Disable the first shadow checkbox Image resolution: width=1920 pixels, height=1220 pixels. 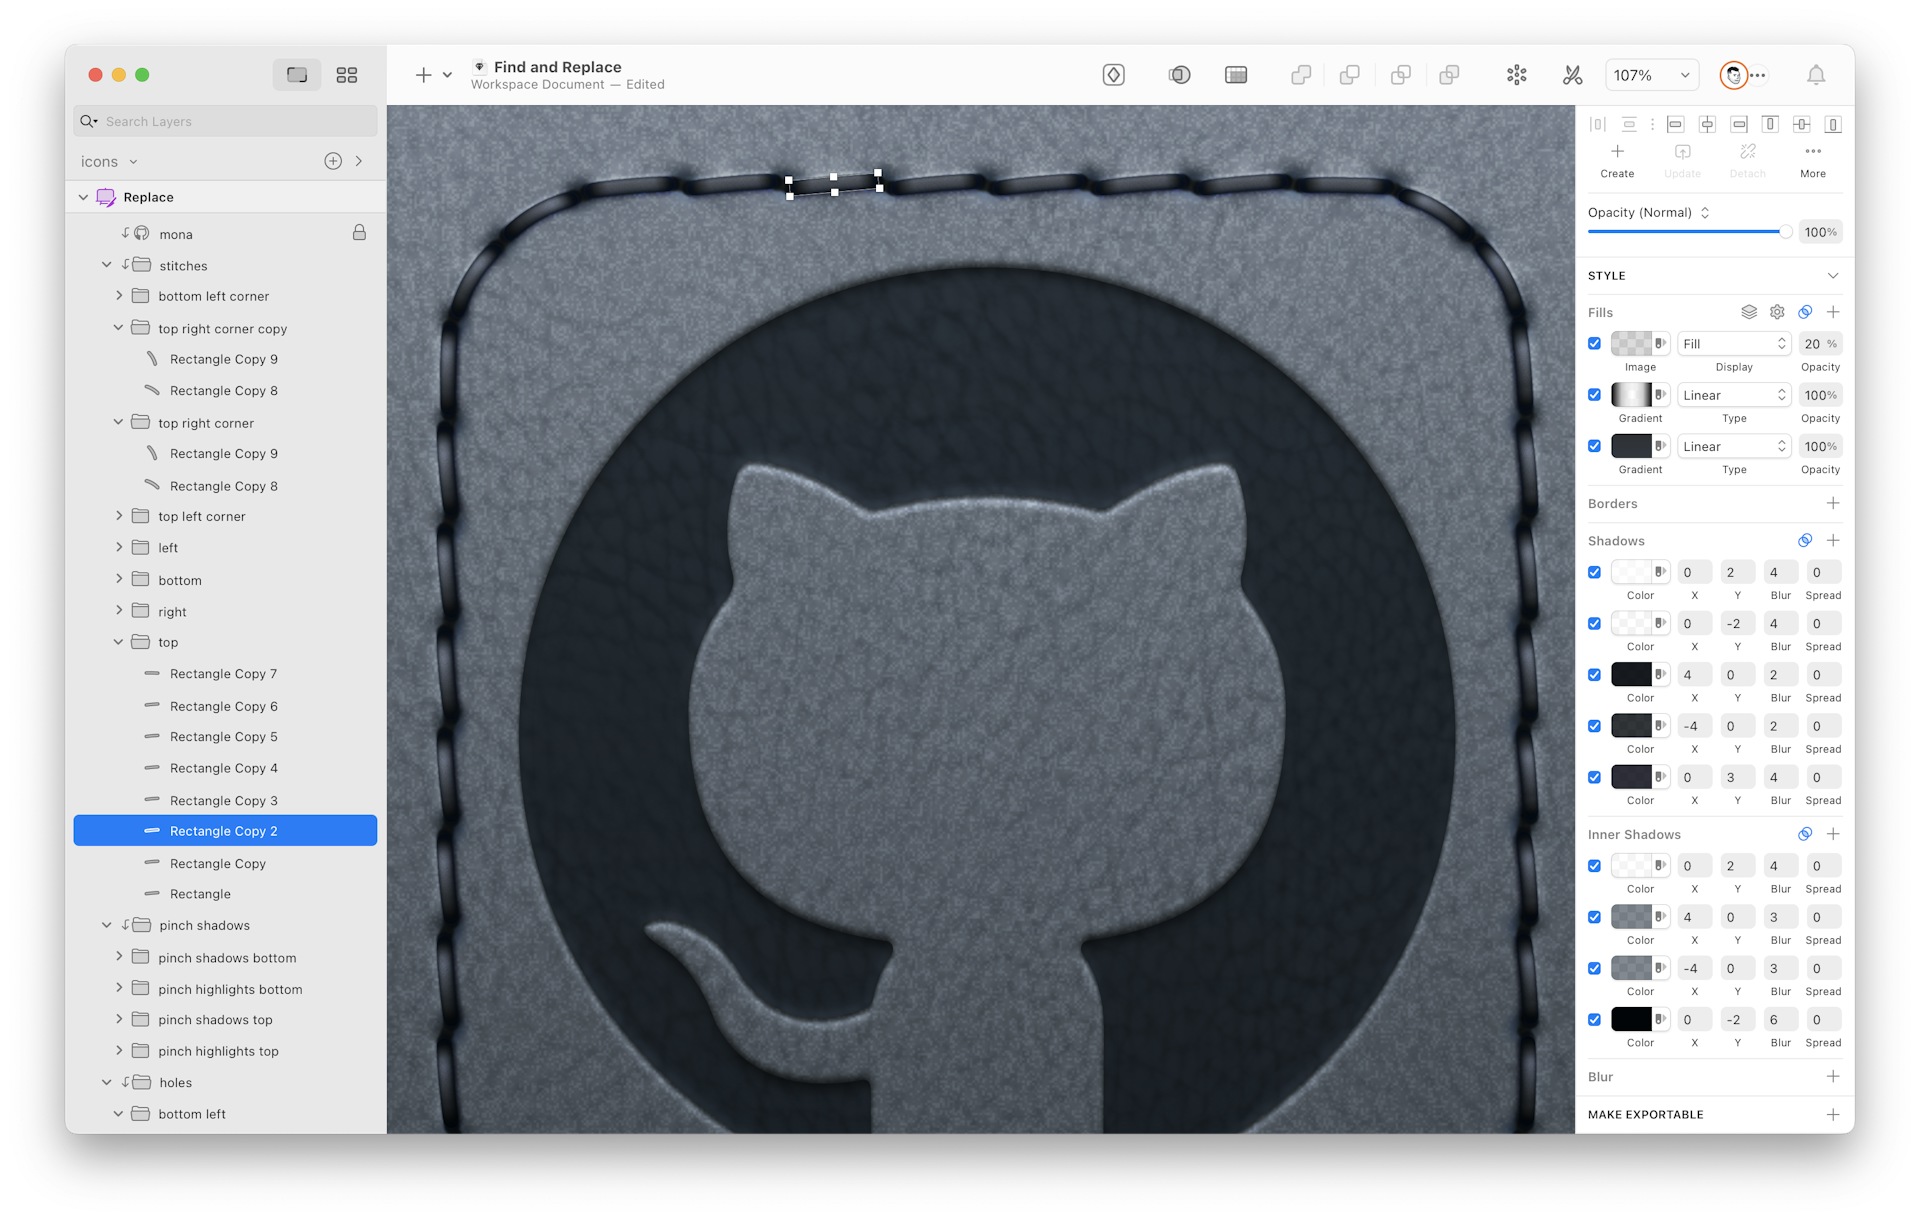coord(1595,572)
